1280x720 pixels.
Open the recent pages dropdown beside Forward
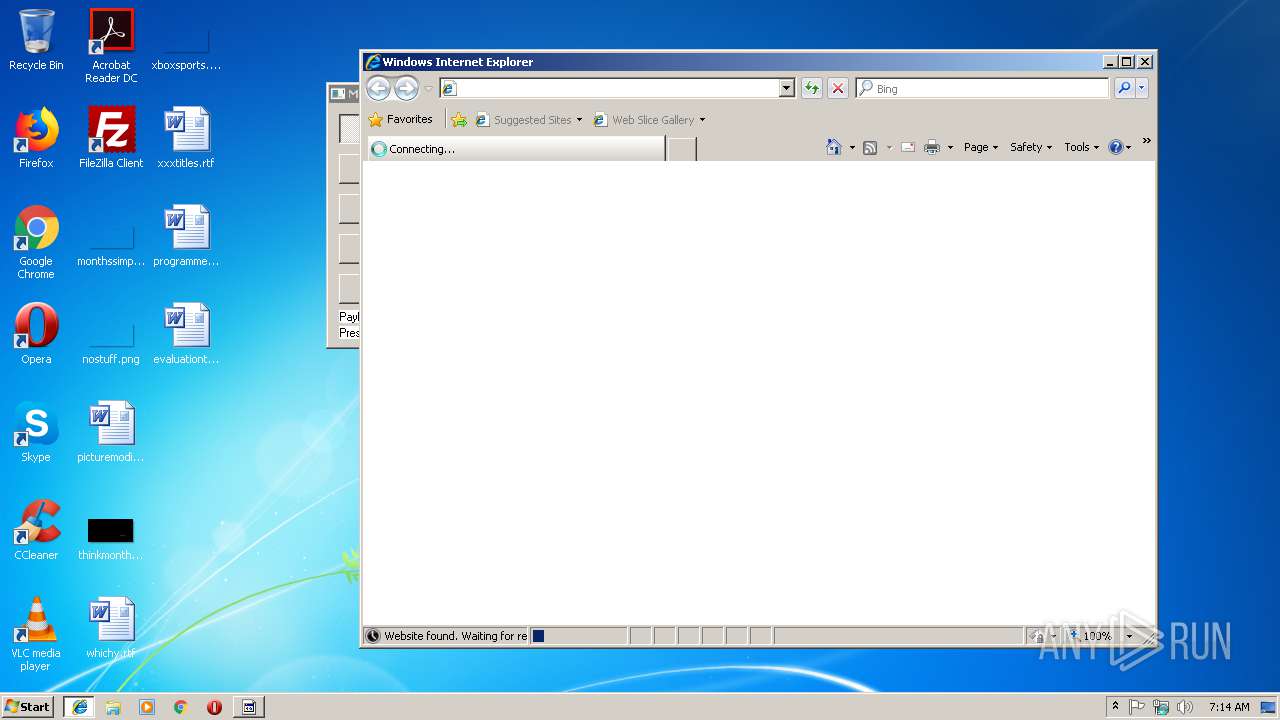click(x=429, y=89)
